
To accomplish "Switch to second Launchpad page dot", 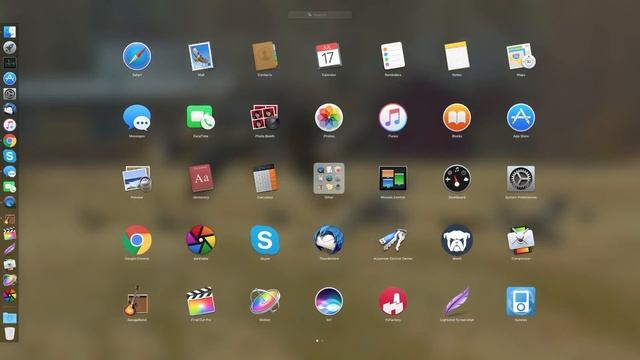I will [x=322, y=340].
